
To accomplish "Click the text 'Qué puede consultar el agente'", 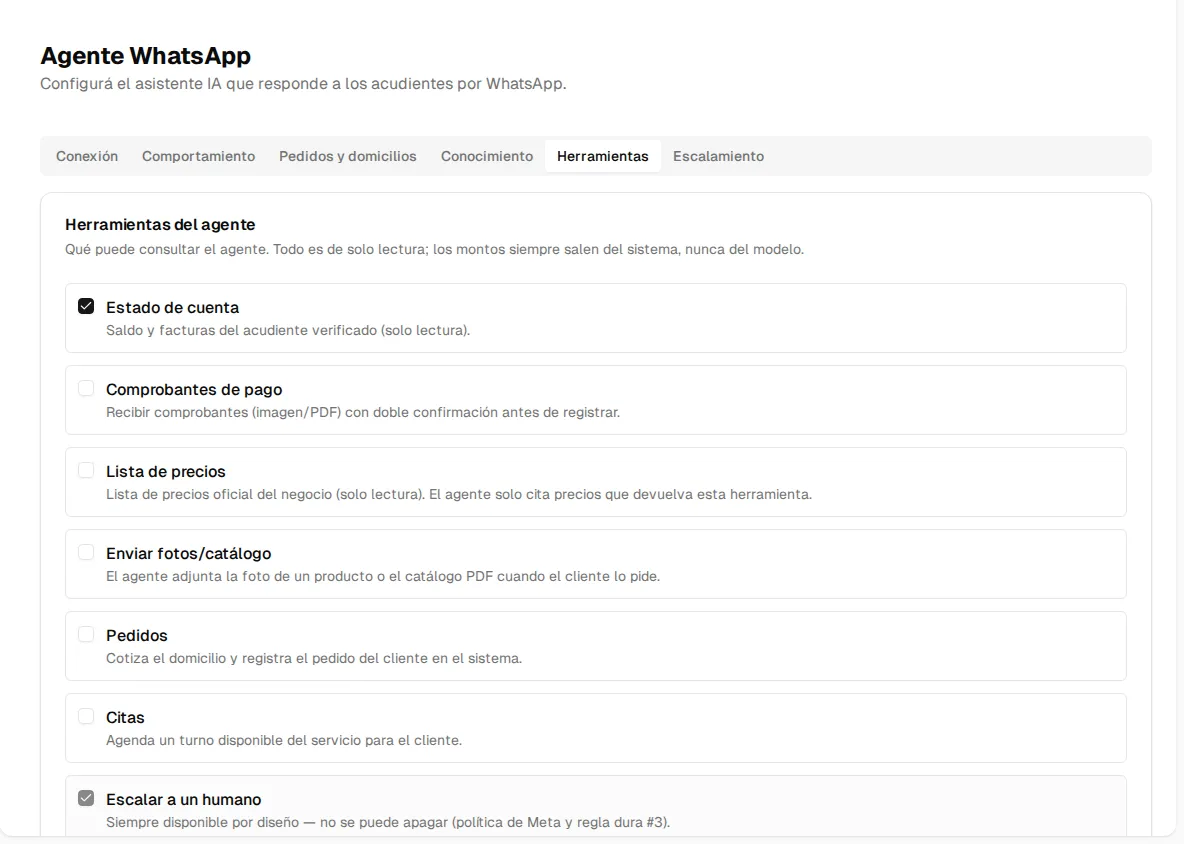I will pyautogui.click(x=434, y=249).
